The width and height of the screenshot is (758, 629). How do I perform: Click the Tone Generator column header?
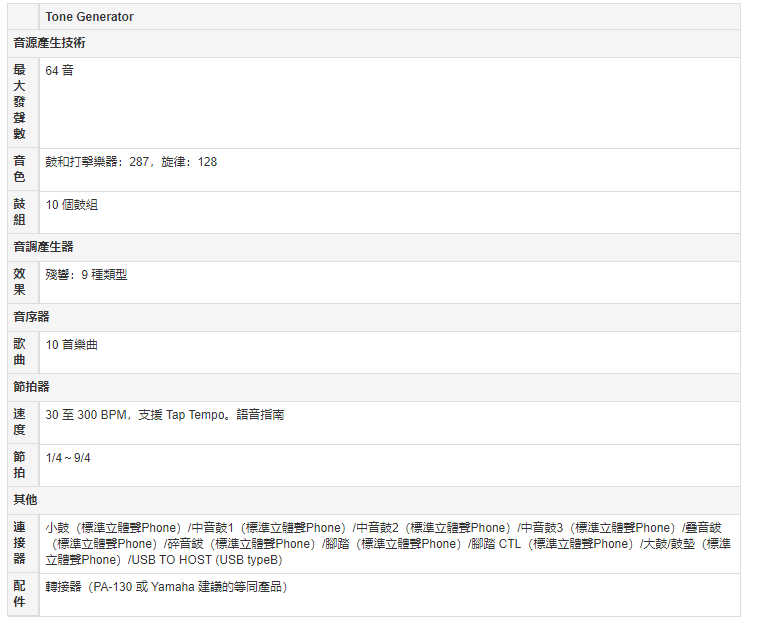[89, 17]
